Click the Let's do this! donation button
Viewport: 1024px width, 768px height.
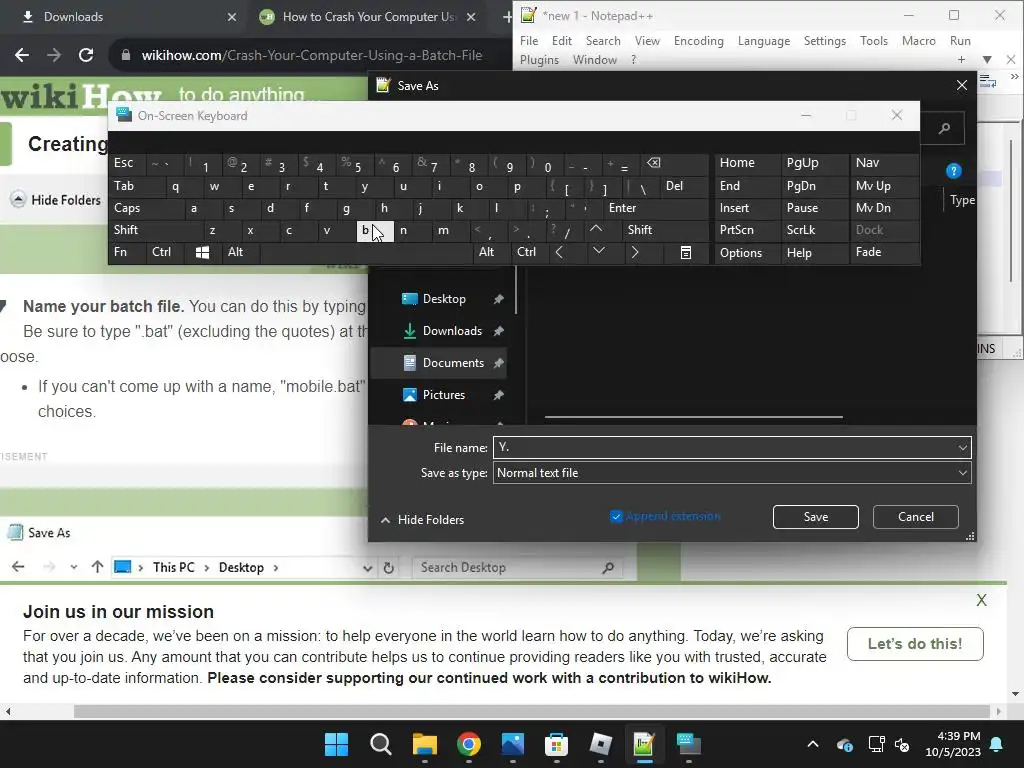point(915,644)
